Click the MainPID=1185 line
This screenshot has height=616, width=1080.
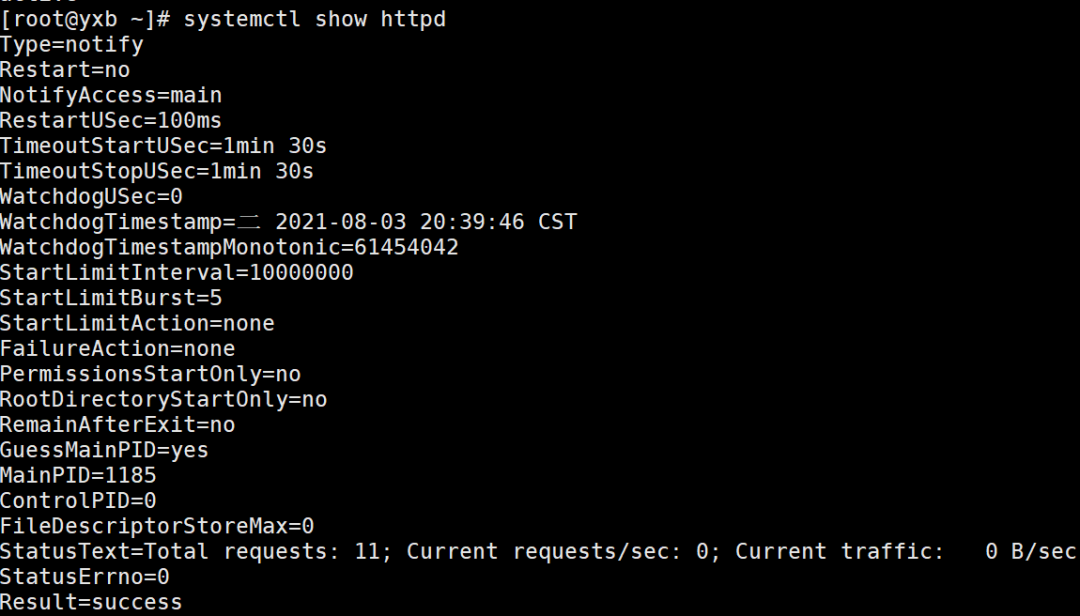[78, 475]
